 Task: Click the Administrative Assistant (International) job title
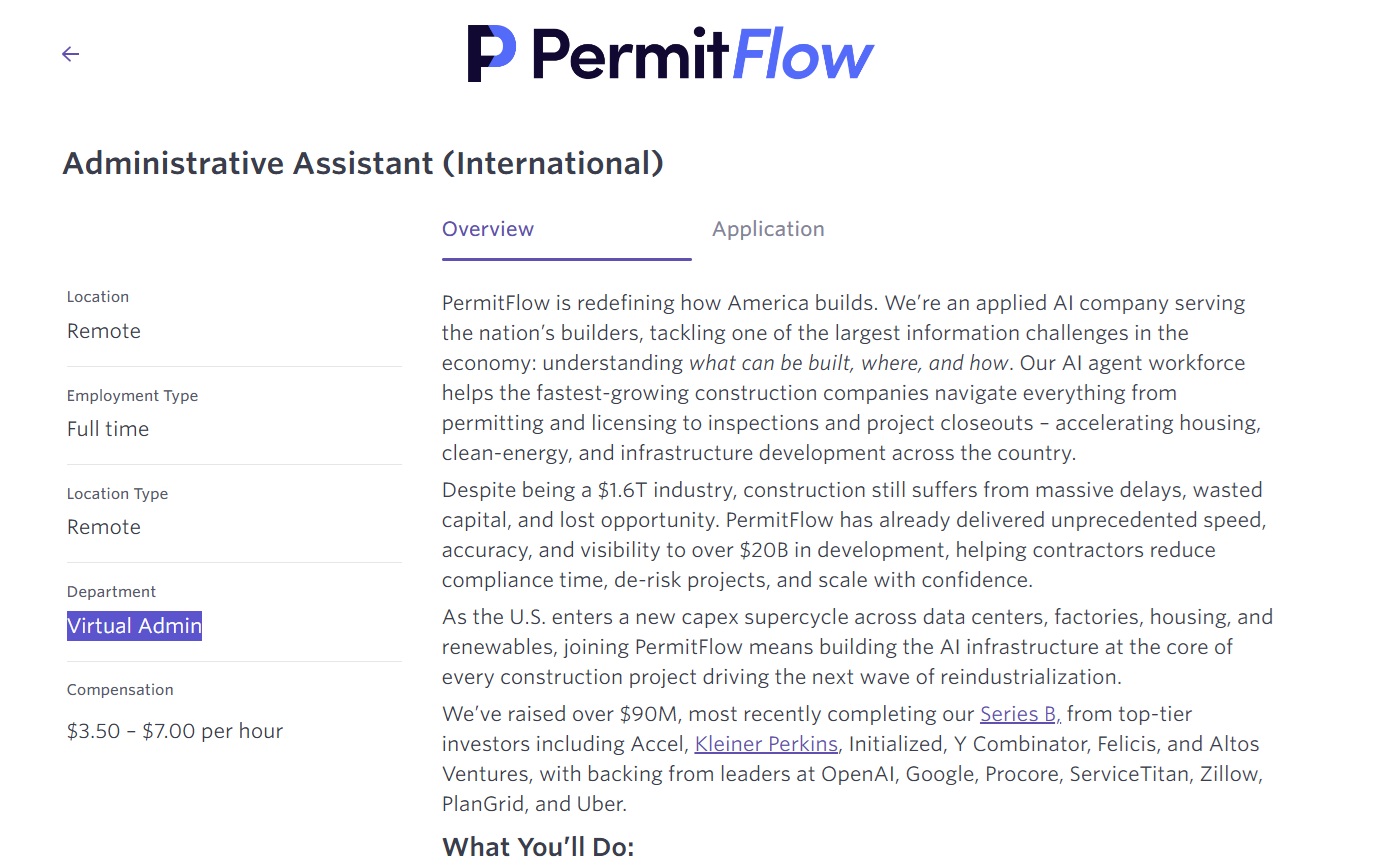tap(362, 163)
